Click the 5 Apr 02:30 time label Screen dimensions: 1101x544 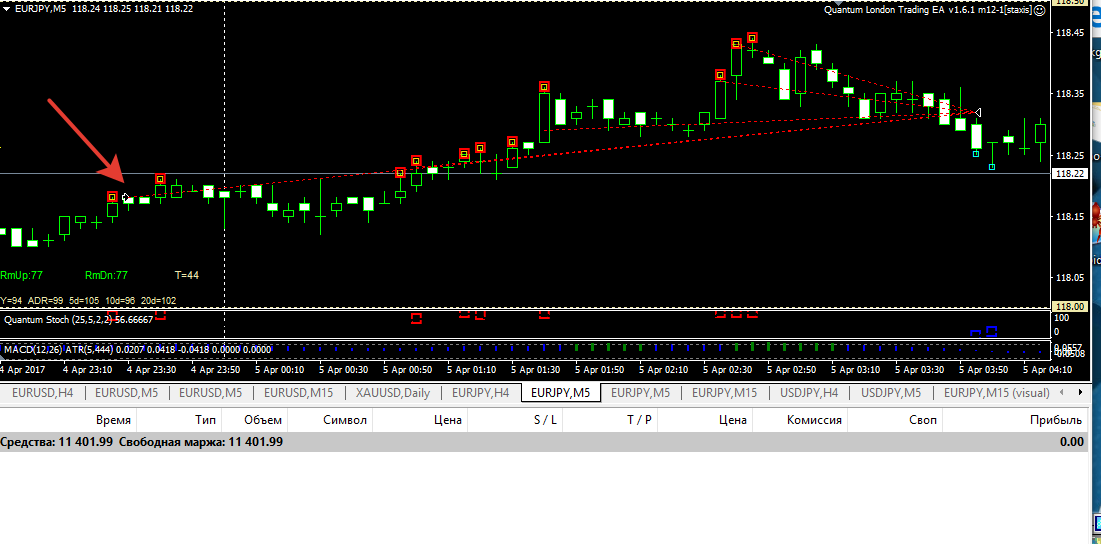728,369
